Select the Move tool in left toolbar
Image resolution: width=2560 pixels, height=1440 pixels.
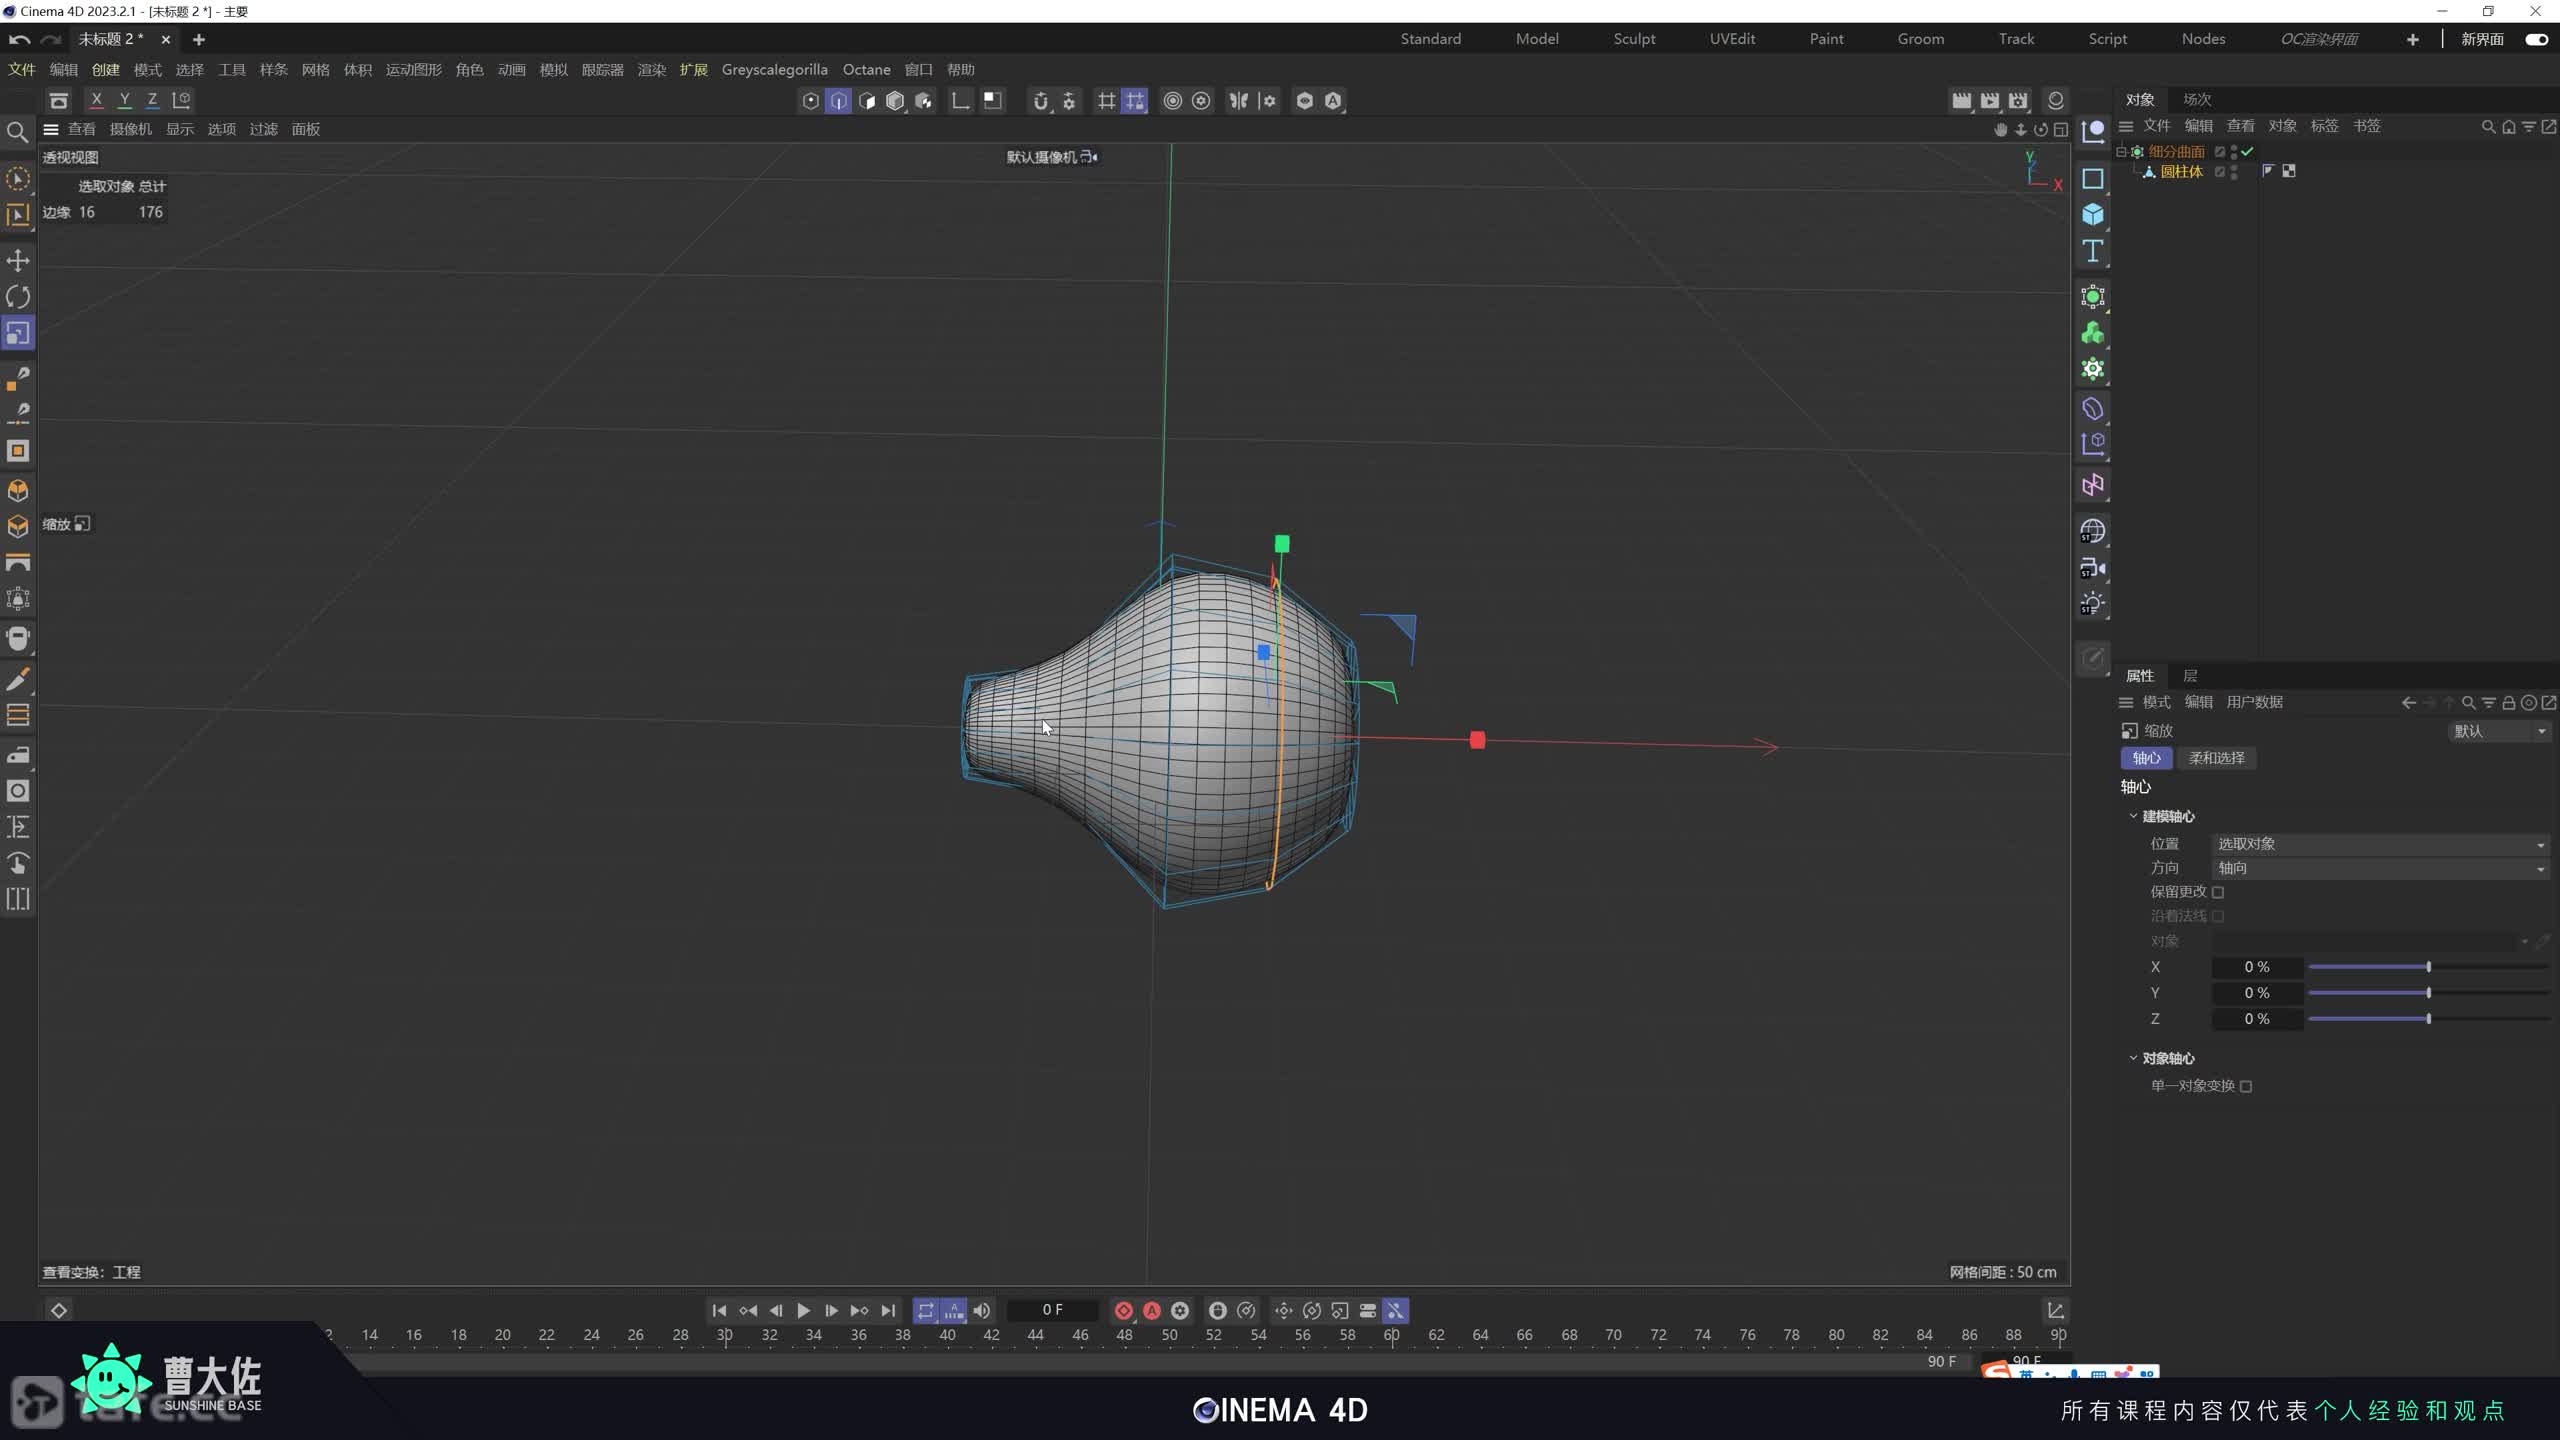point(18,261)
